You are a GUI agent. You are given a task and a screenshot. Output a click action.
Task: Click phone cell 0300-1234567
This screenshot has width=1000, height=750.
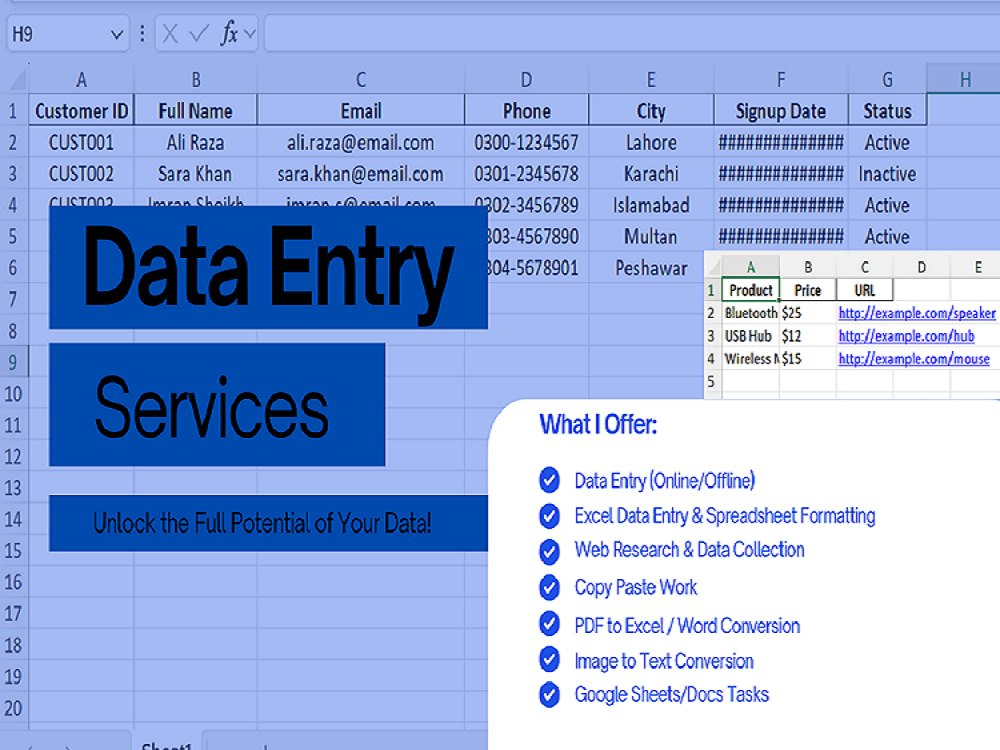pos(526,142)
